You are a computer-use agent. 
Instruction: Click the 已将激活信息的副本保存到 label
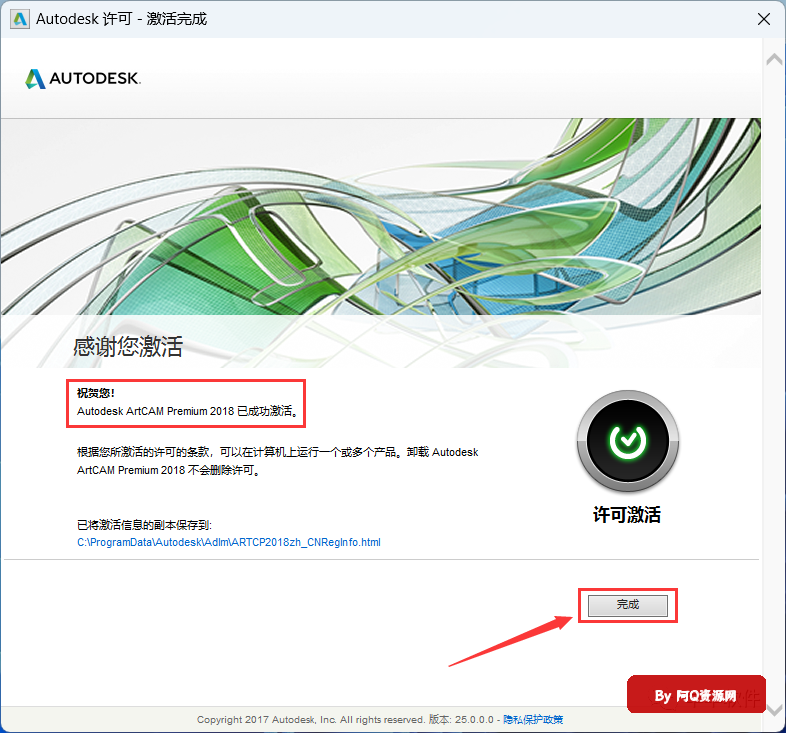(x=144, y=525)
